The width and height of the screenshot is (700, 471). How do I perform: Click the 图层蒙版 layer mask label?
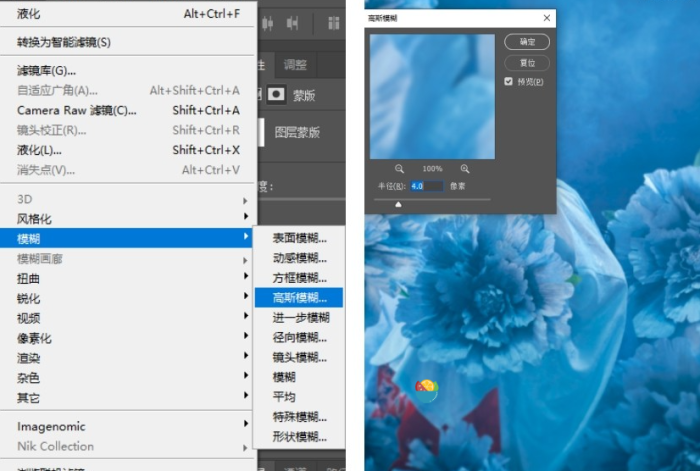coord(297,132)
